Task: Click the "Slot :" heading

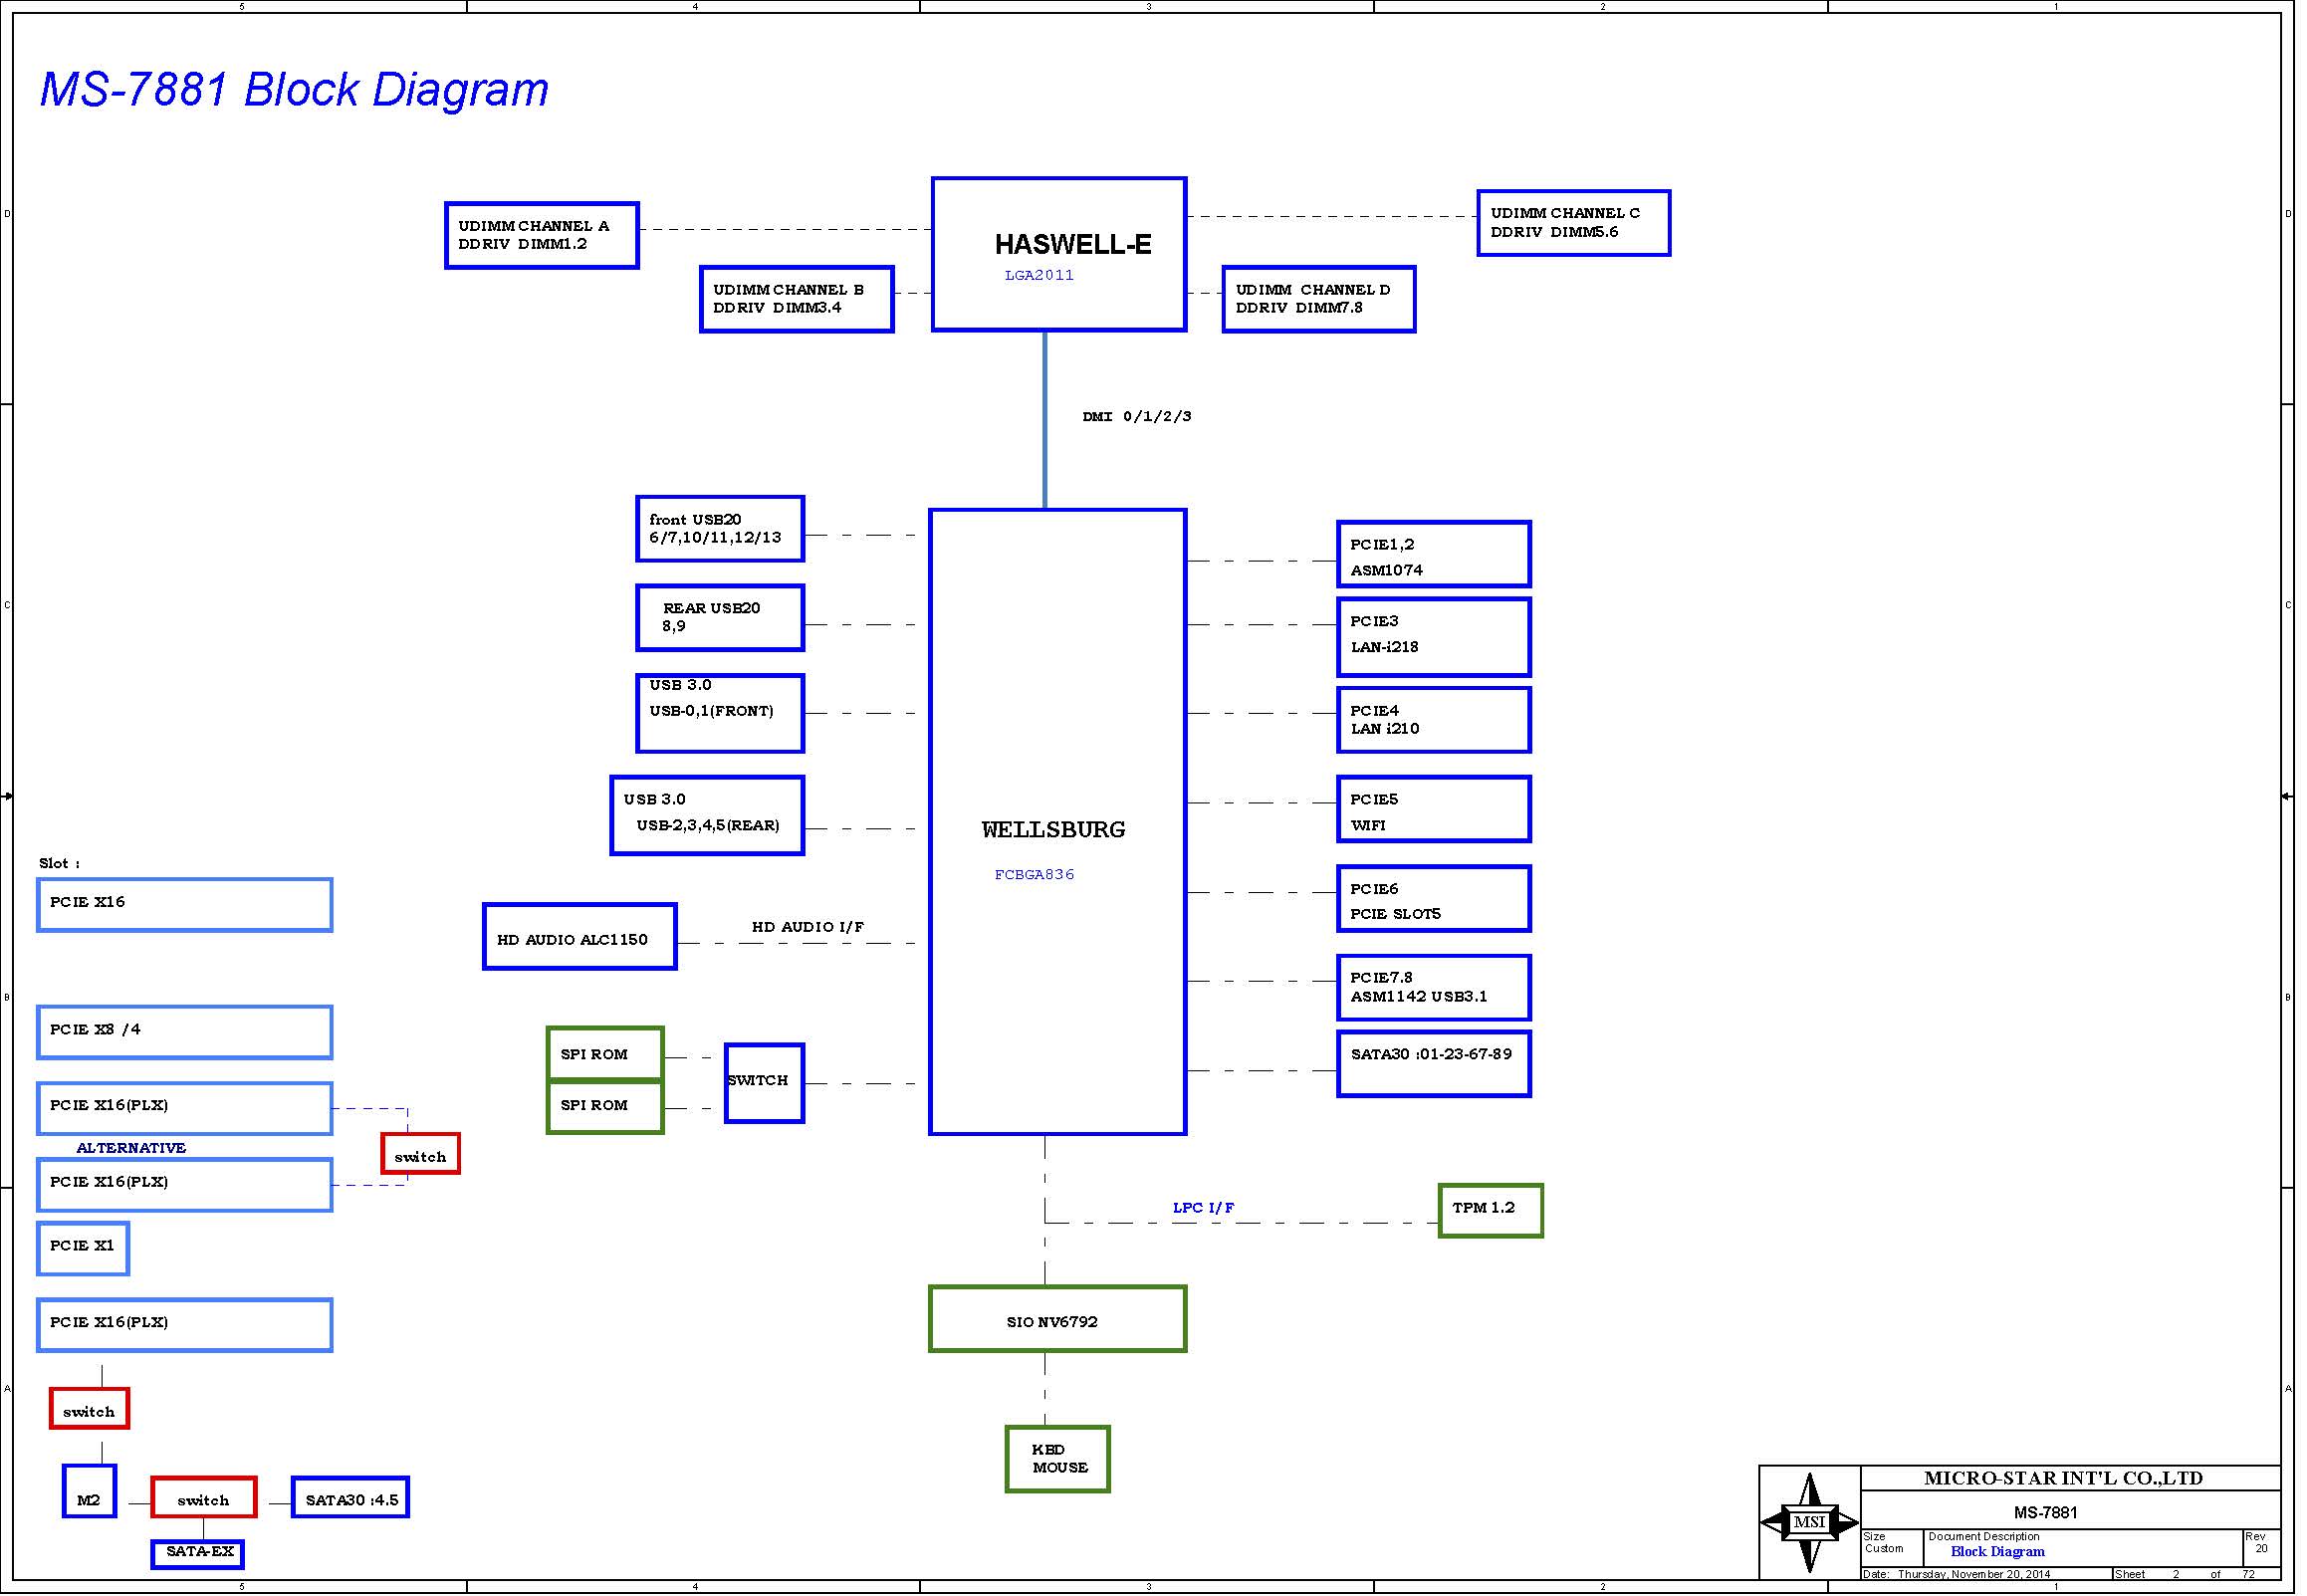Action: pyautogui.click(x=59, y=863)
